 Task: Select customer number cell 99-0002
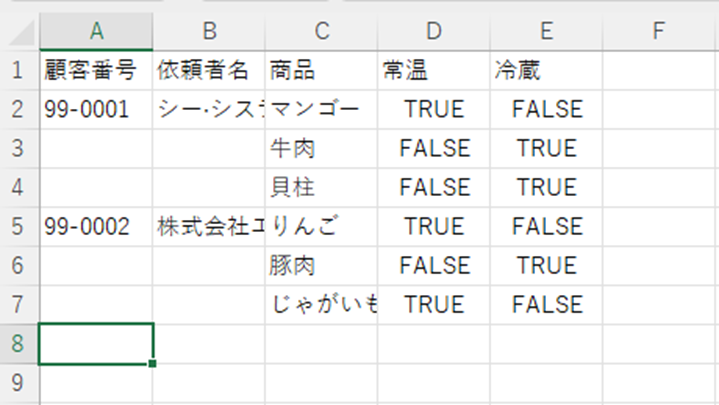pos(96,226)
